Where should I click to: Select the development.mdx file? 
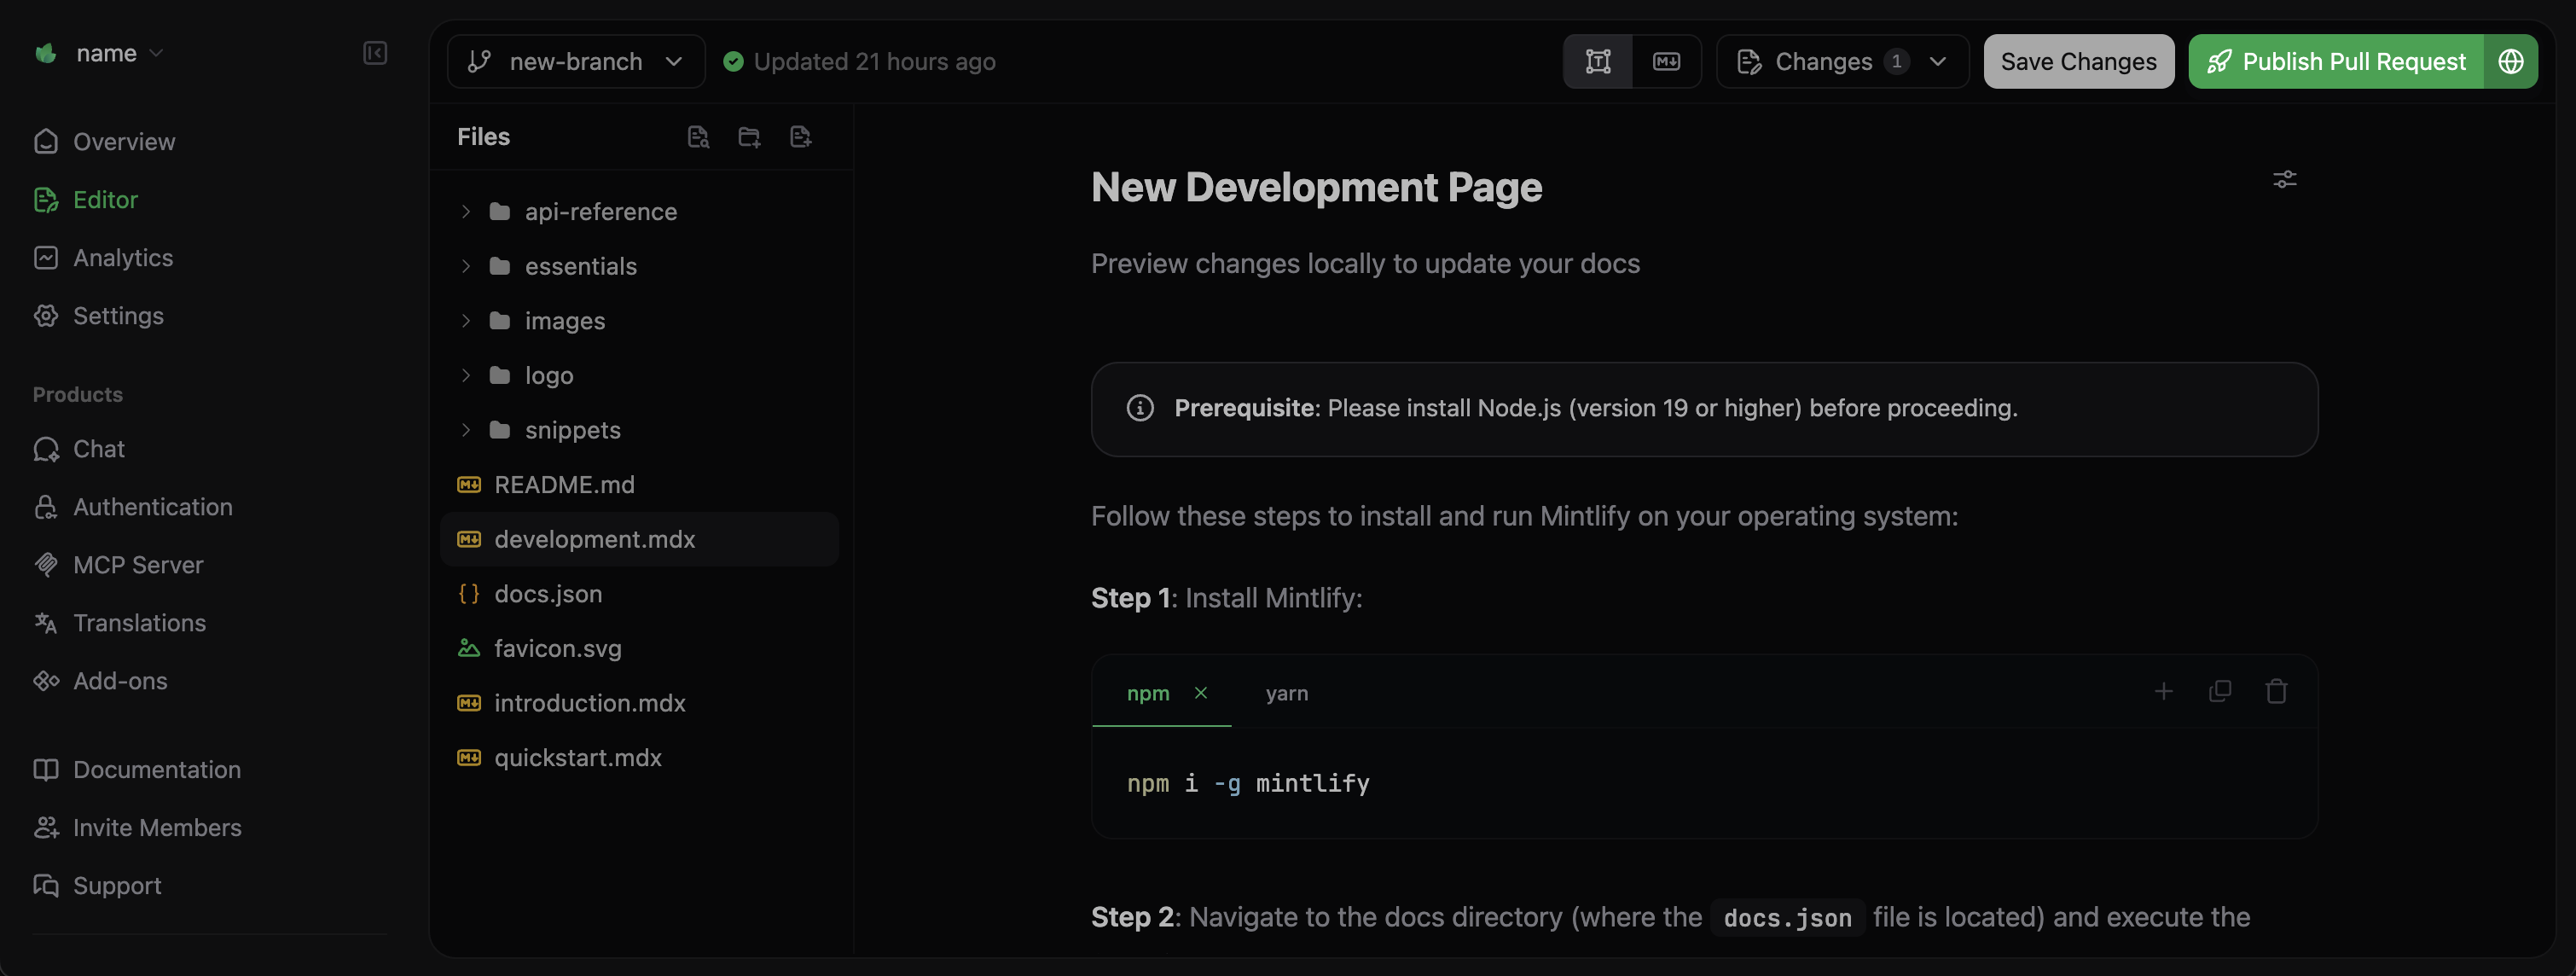click(x=596, y=538)
